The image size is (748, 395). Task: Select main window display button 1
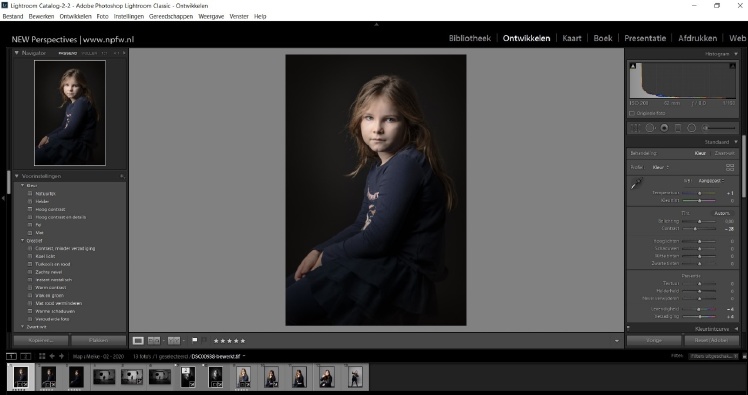point(11,356)
